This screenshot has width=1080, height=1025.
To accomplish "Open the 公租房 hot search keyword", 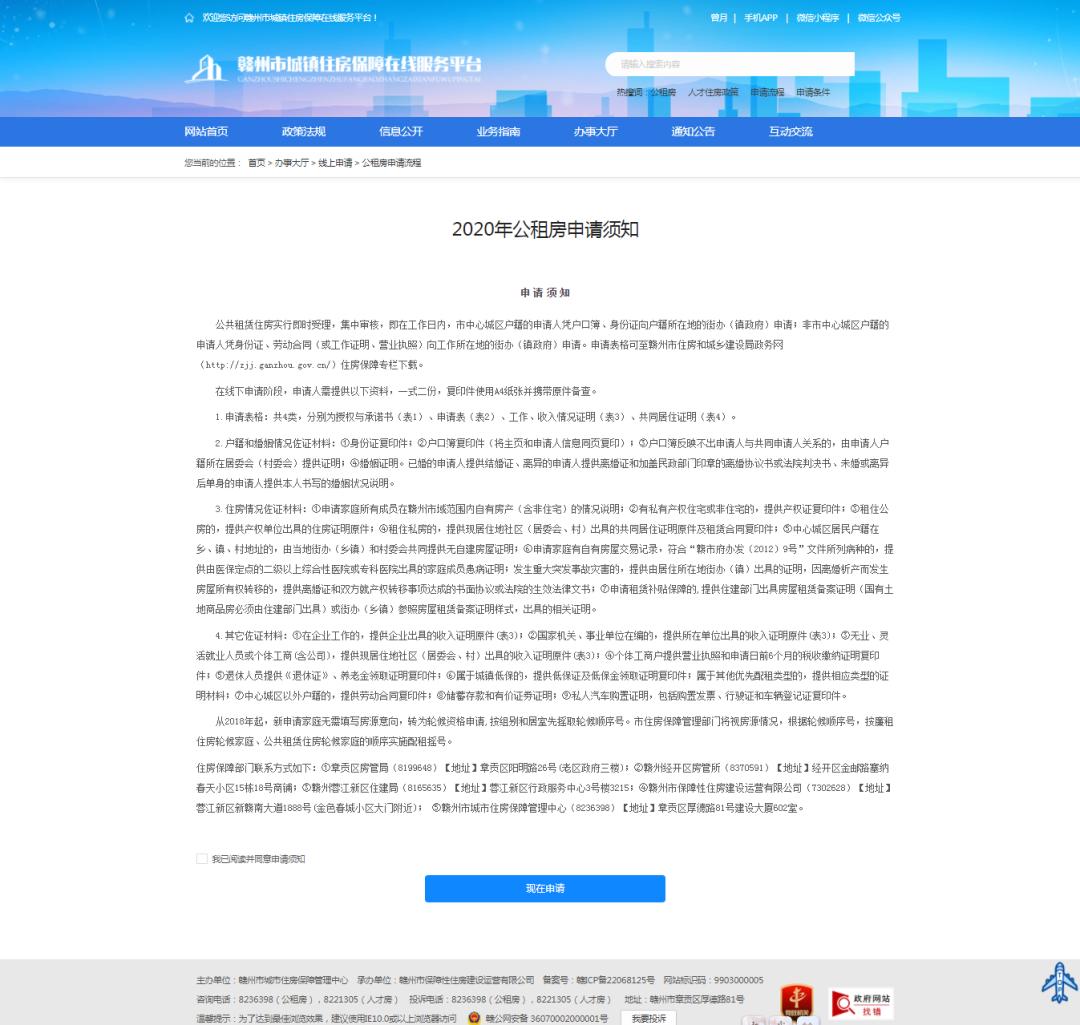I will (x=662, y=92).
